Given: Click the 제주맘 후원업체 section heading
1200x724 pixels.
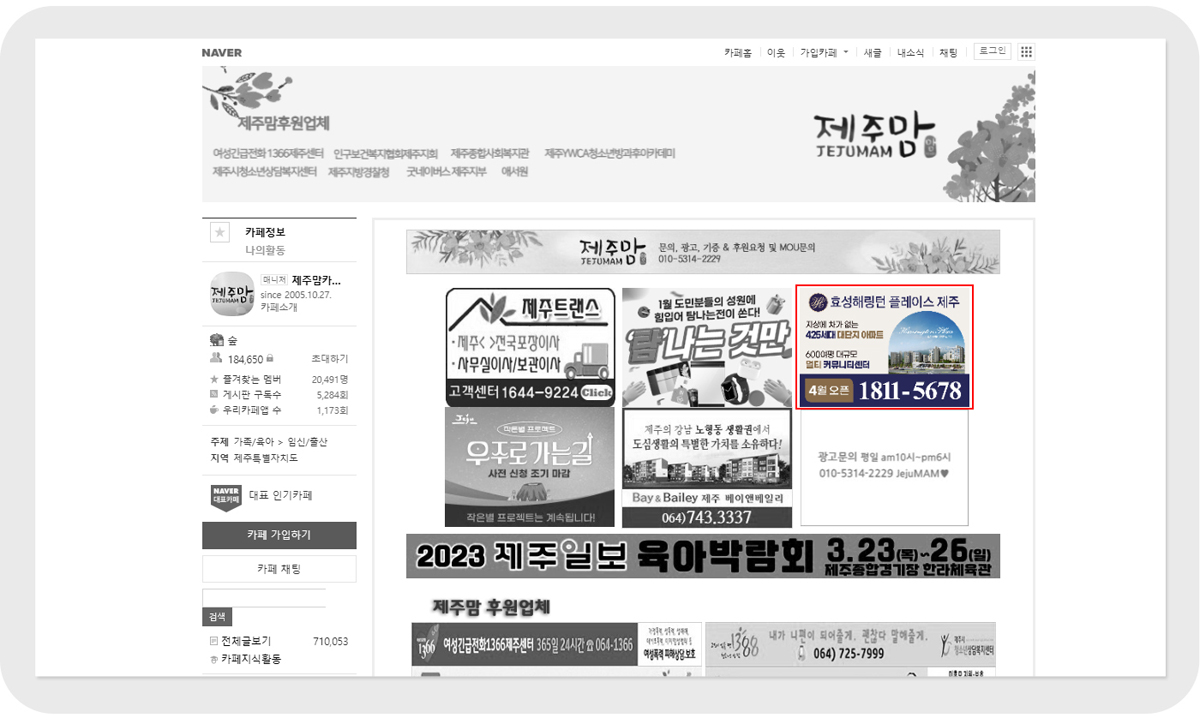Looking at the screenshot, I should click(x=492, y=607).
